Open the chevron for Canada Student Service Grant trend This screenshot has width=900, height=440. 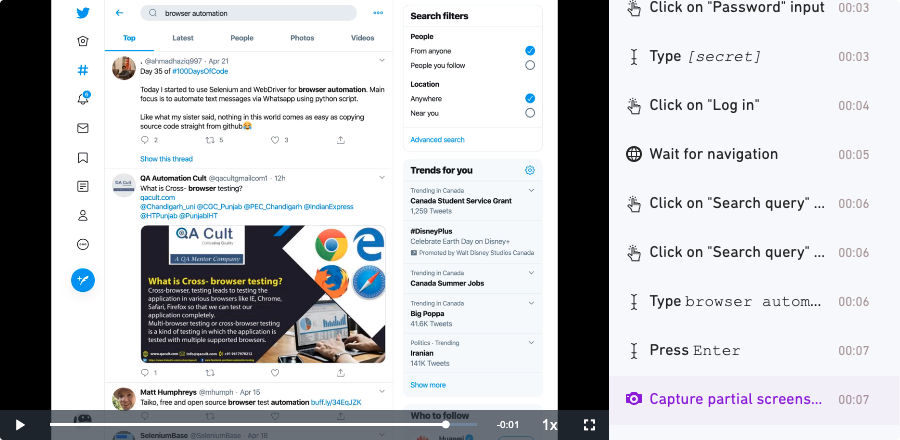[531, 190]
